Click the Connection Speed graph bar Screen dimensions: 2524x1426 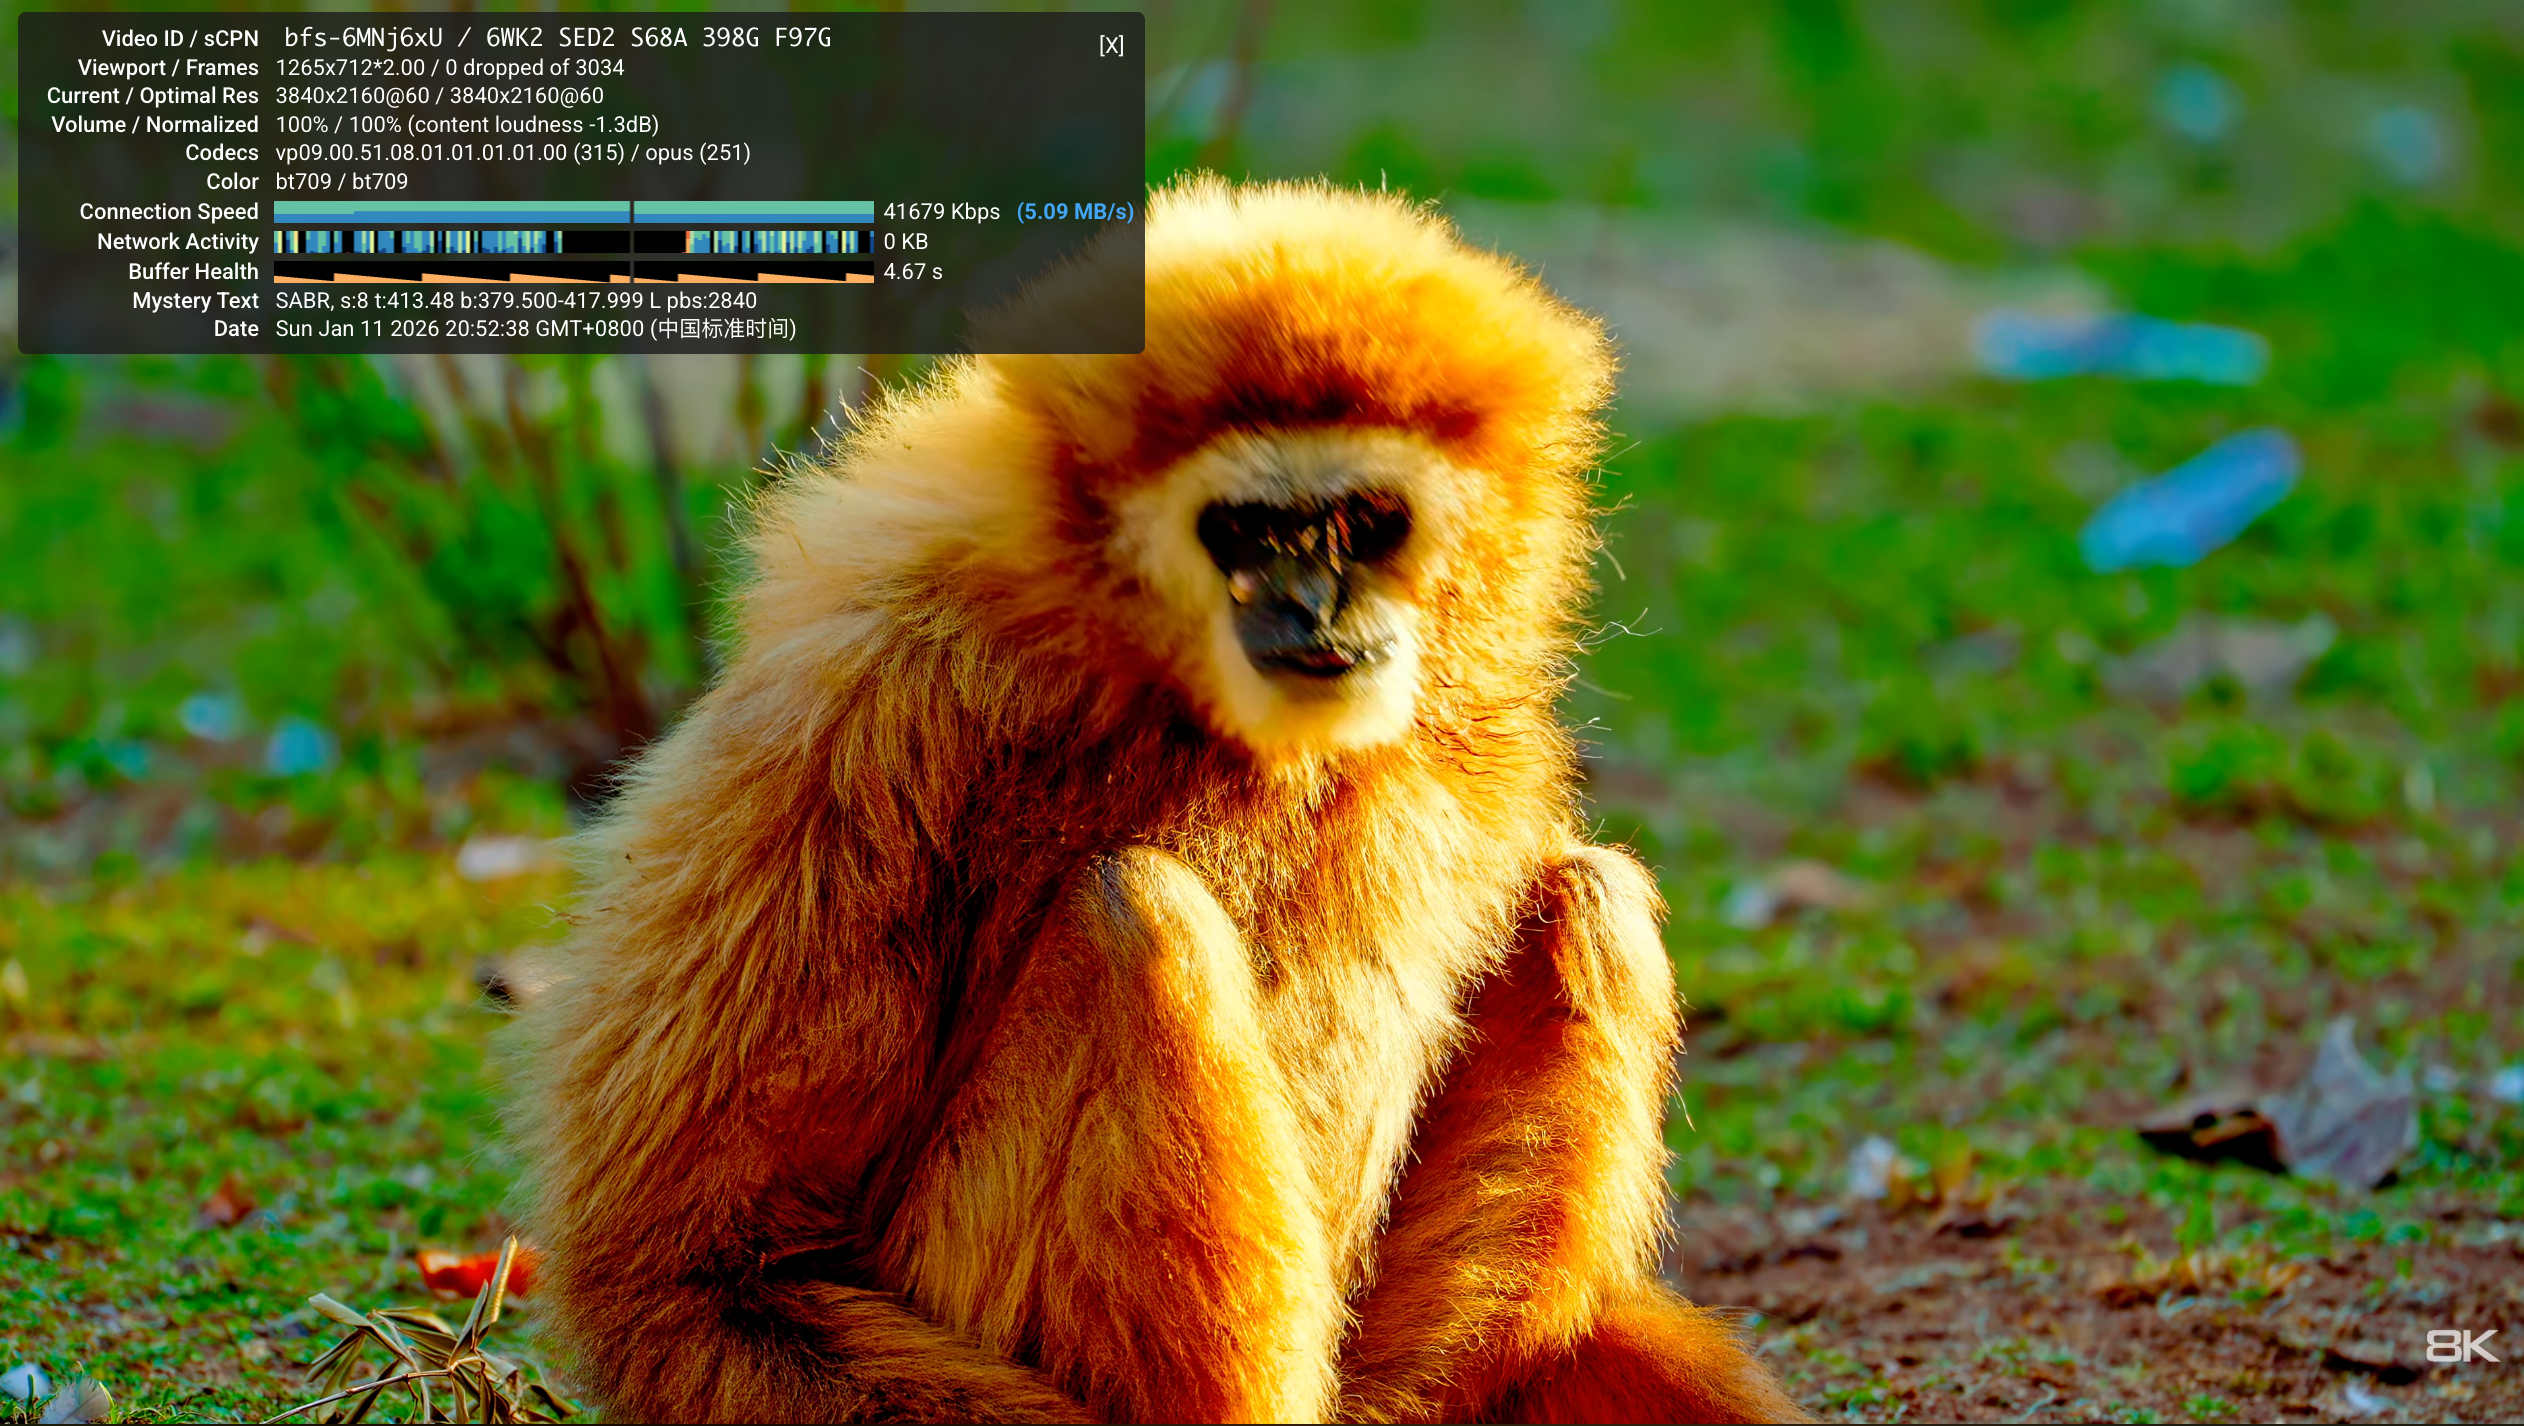(x=573, y=211)
